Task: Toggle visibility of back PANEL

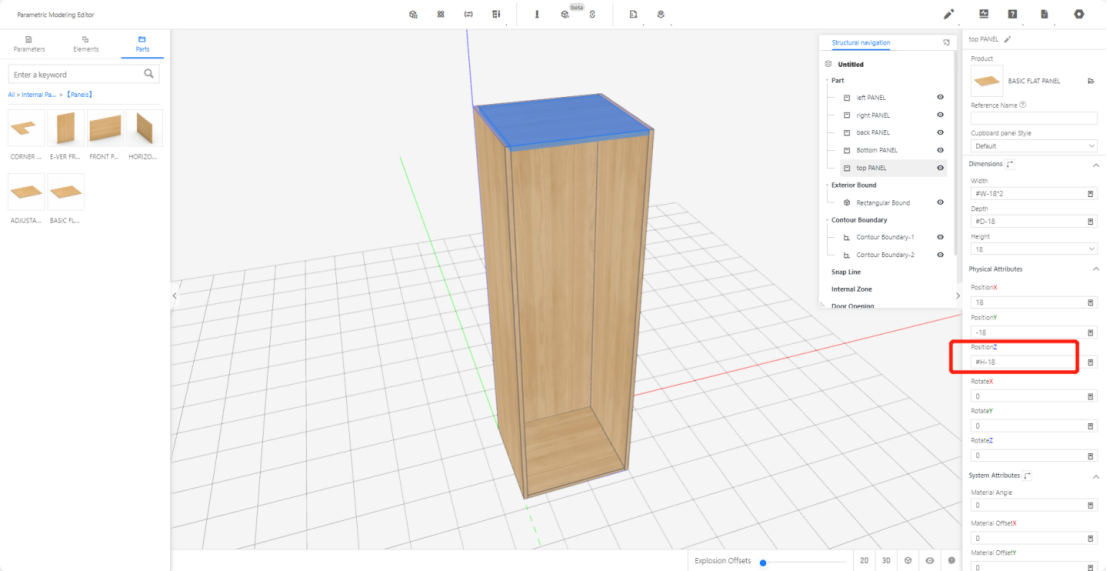Action: 940,132
